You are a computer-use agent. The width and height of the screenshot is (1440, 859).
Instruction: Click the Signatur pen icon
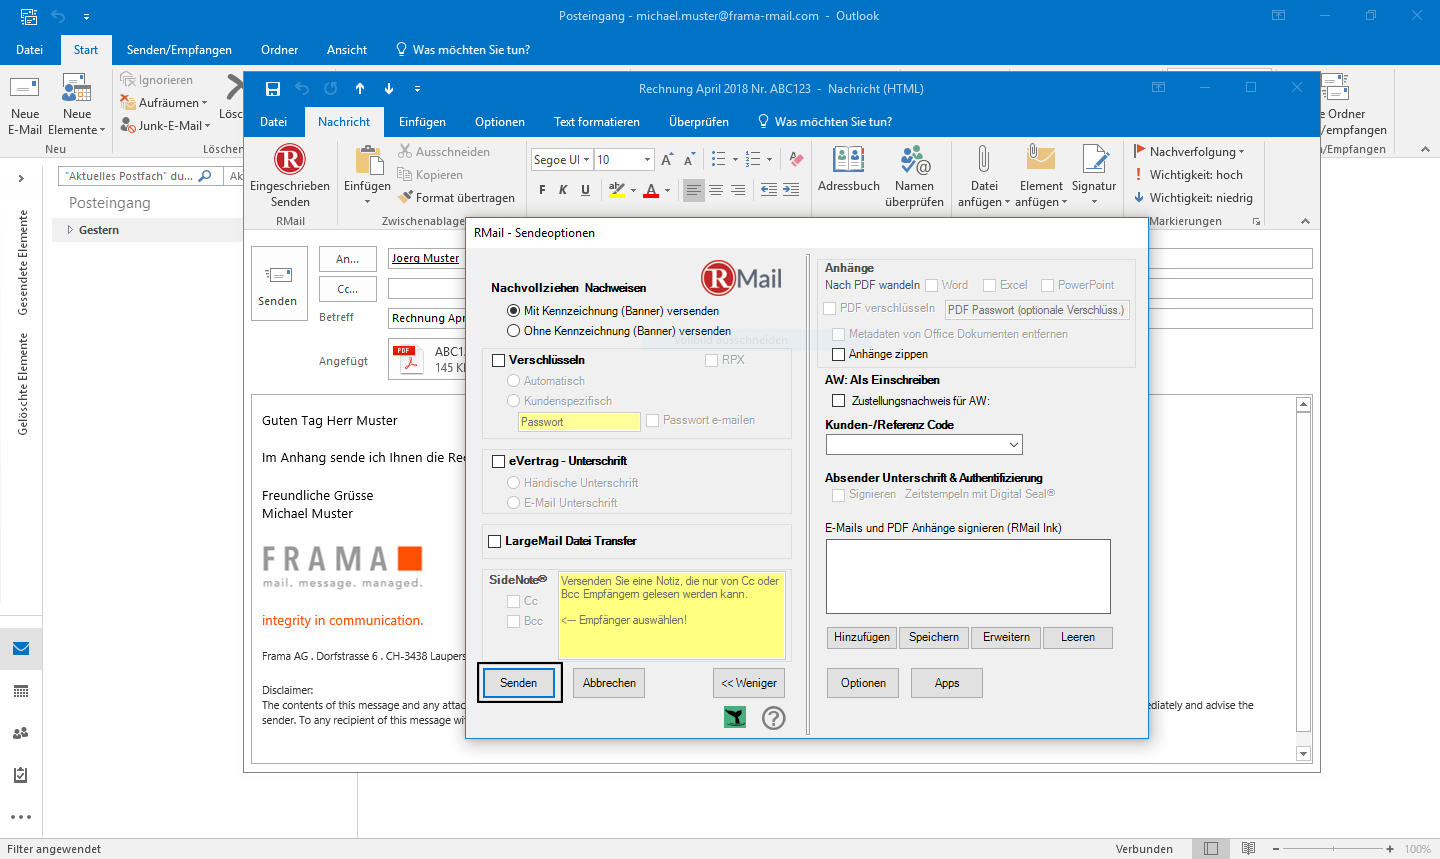[x=1095, y=160]
